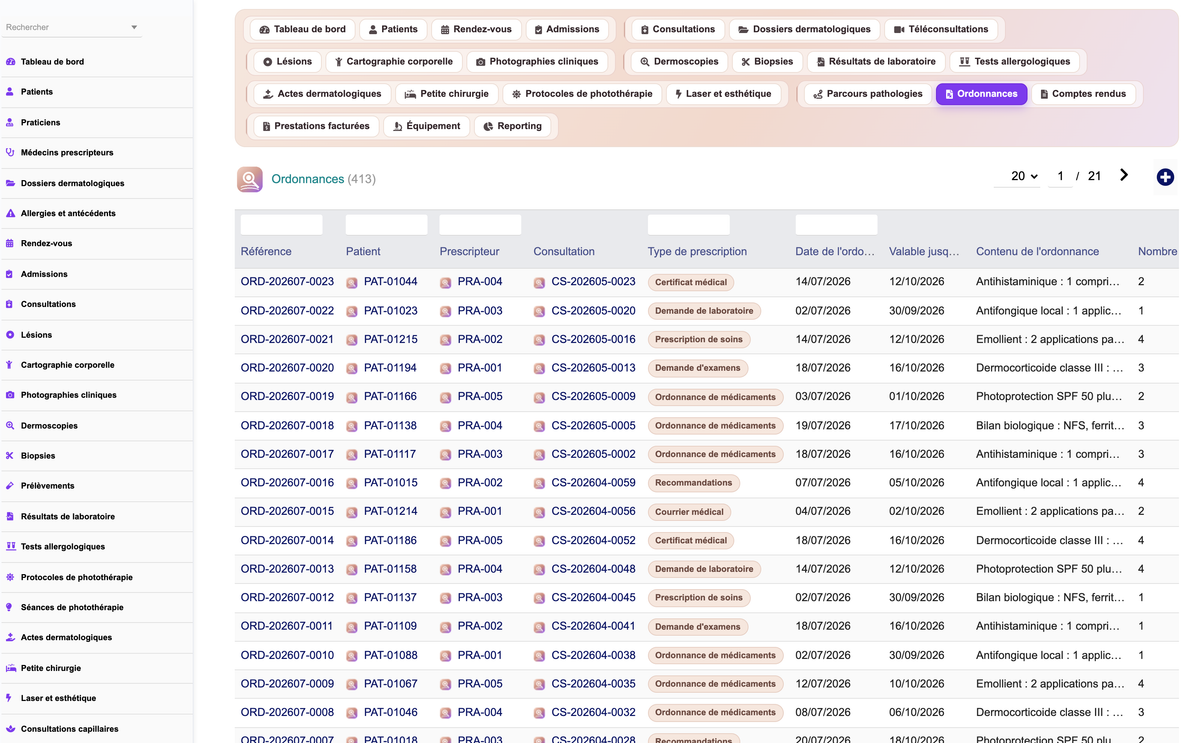Switch to Tests allergologiques tab in top navigation
Viewport: 1200px width, 743px height.
tap(1014, 62)
